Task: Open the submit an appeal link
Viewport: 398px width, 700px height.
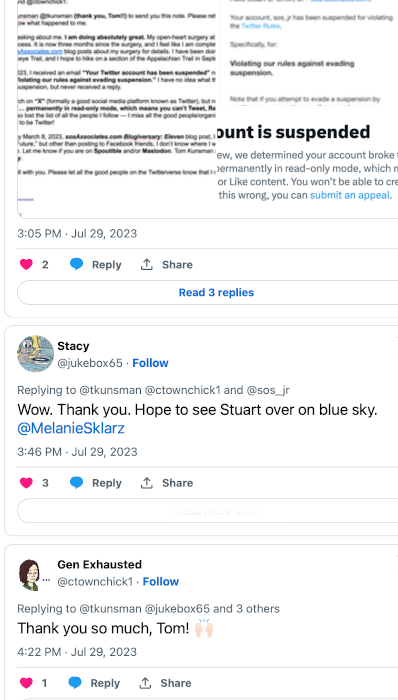Action: tap(350, 195)
